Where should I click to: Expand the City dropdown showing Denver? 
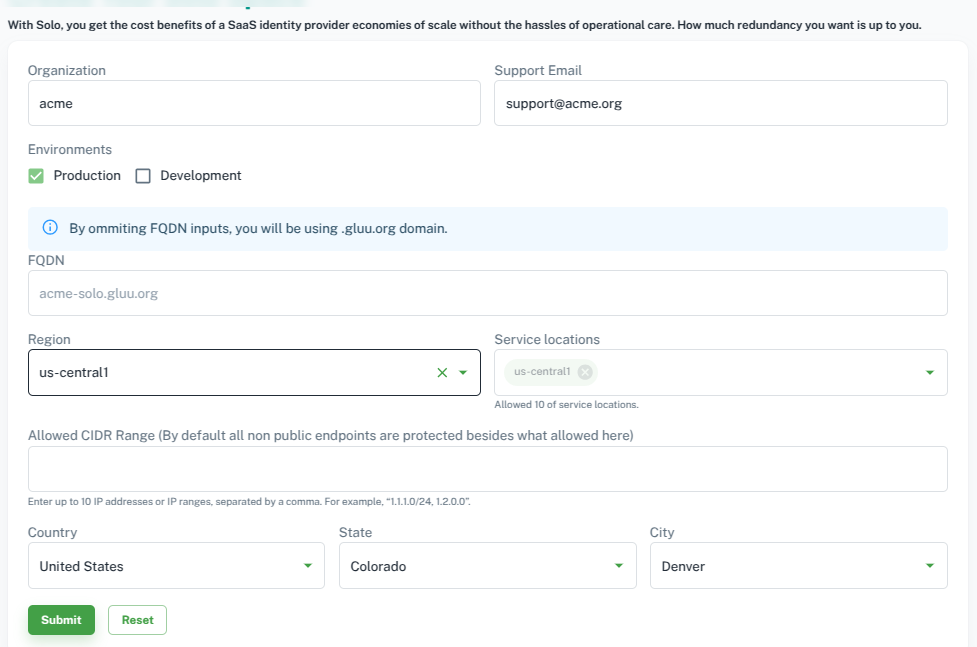coord(929,565)
